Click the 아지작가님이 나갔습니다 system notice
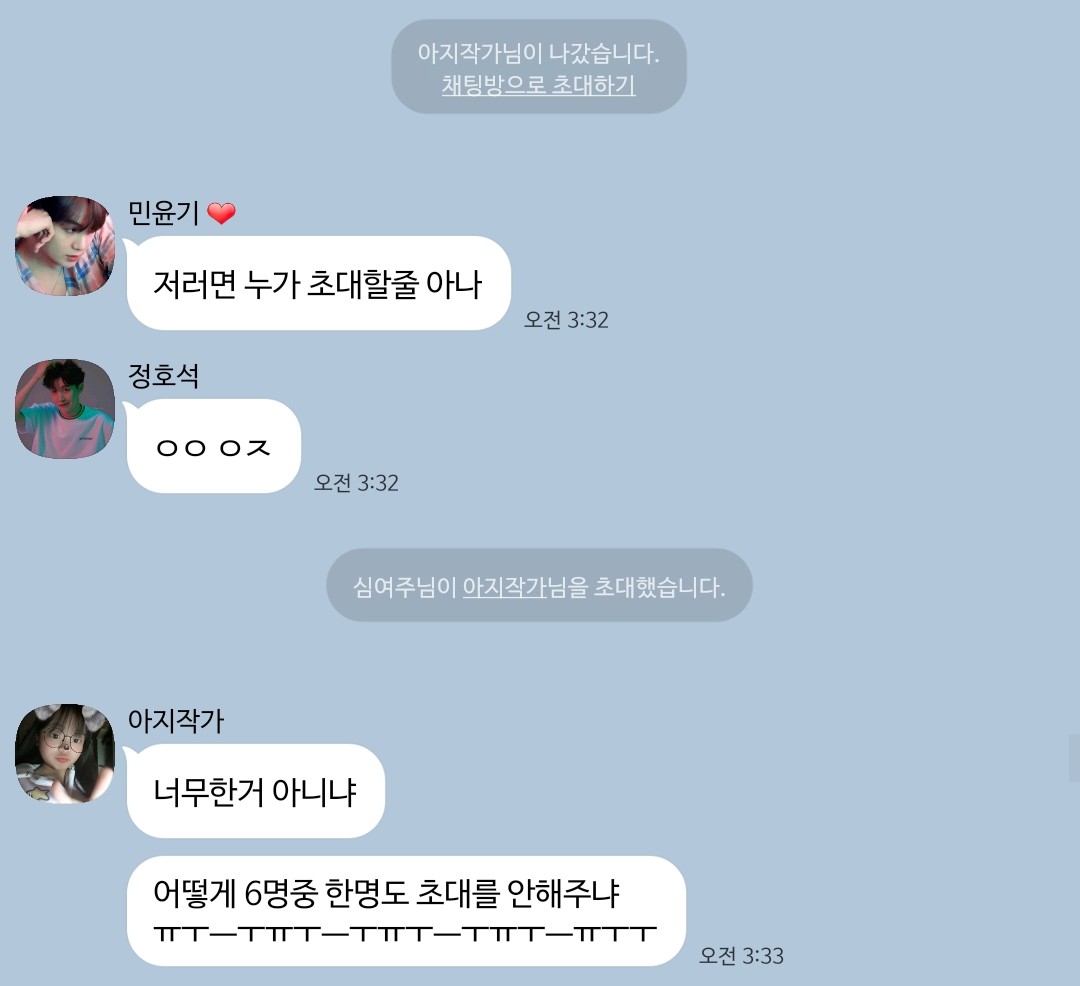Image resolution: width=1080 pixels, height=986 pixels. [539, 66]
